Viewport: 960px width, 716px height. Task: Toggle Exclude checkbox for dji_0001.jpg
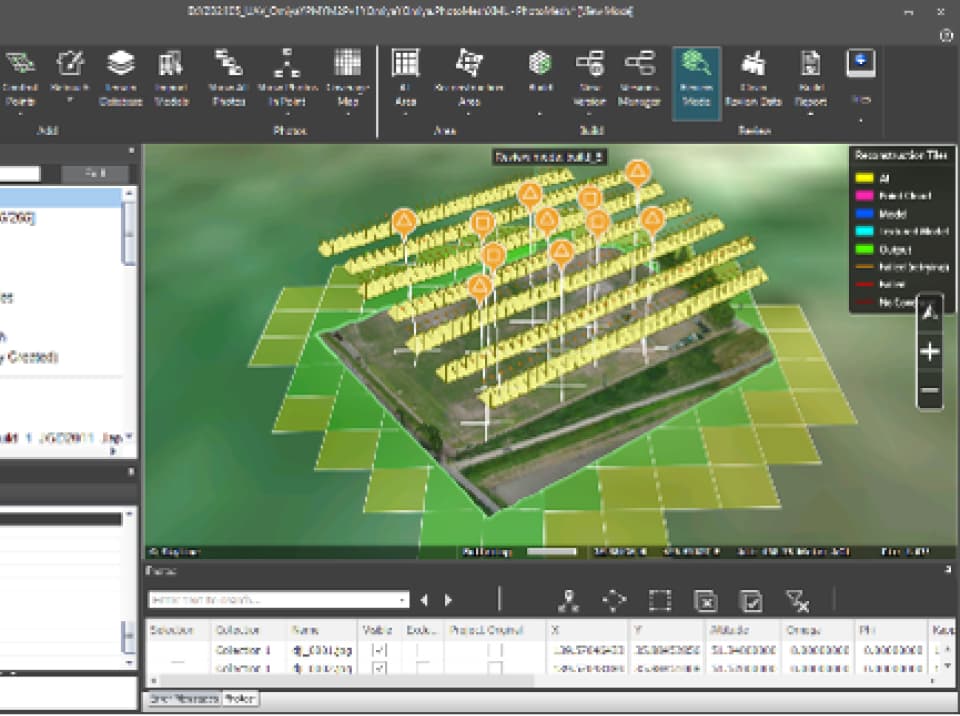click(422, 650)
